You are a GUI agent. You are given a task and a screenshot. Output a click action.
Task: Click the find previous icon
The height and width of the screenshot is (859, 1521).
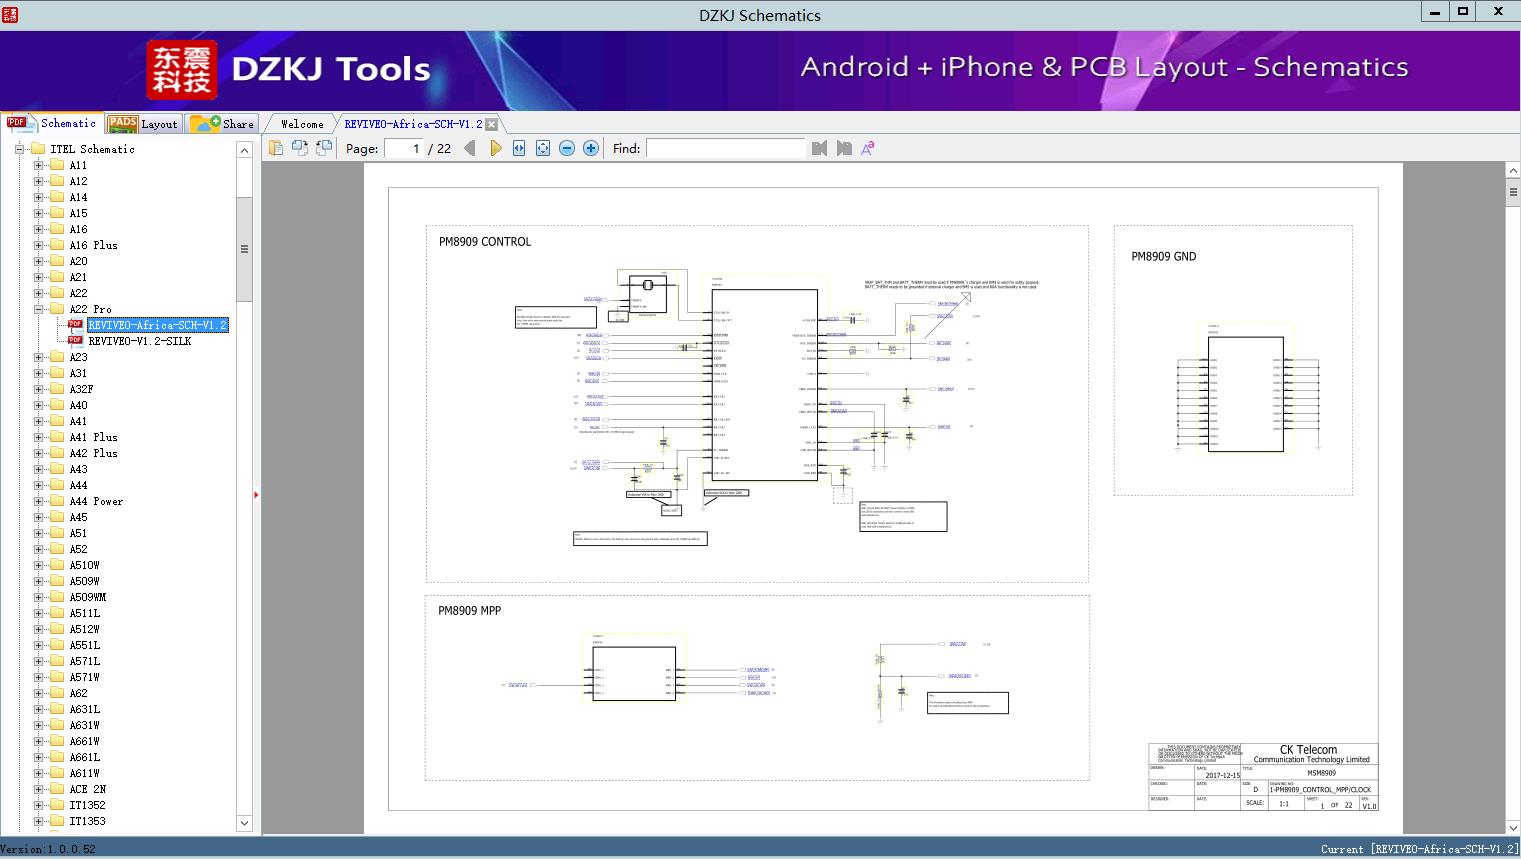820,148
